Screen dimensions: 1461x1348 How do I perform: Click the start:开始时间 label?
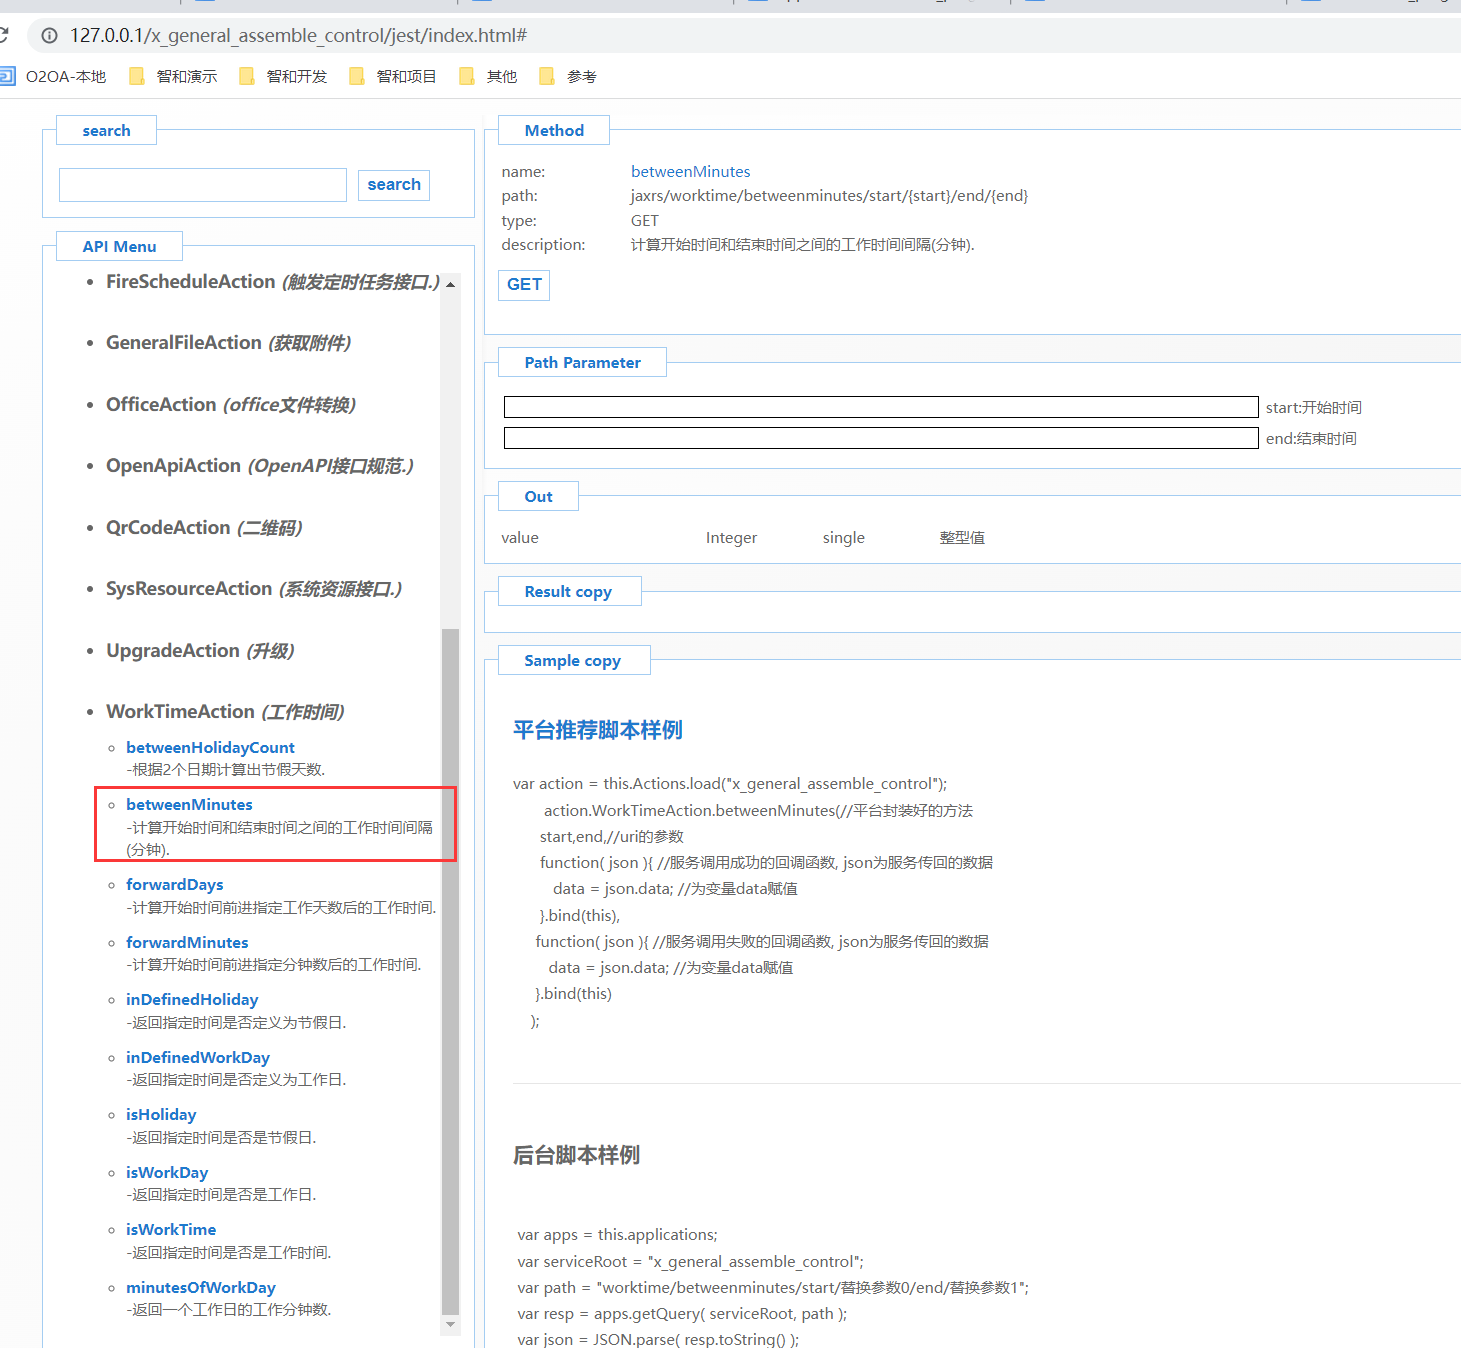[1314, 408]
